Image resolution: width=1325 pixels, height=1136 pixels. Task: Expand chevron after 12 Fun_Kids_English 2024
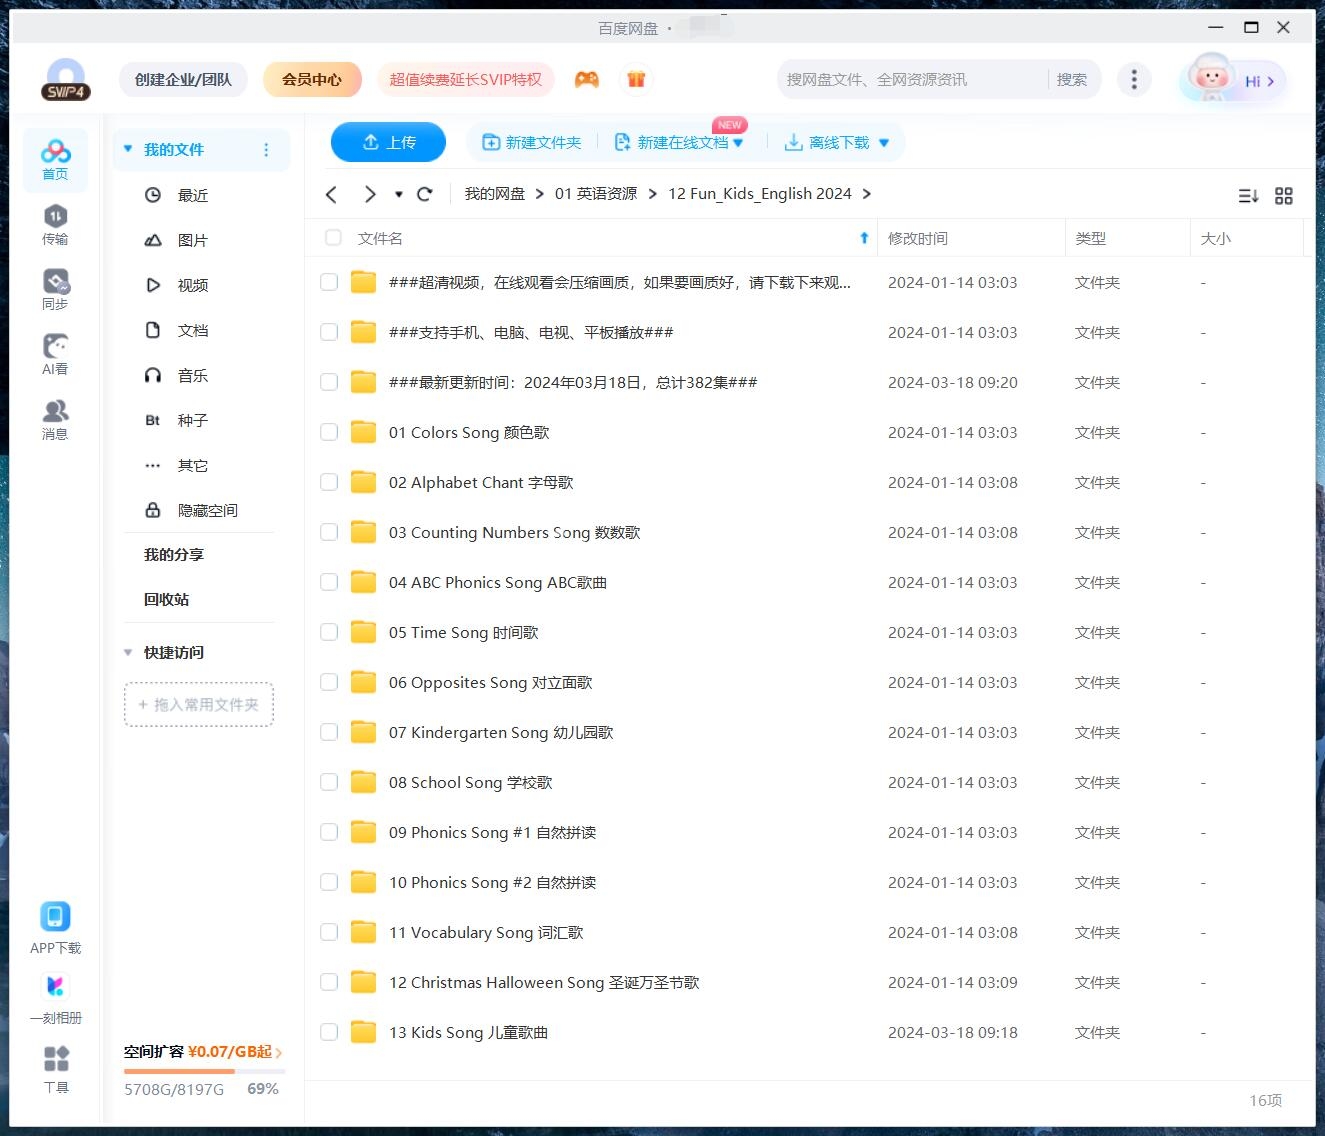coord(866,194)
